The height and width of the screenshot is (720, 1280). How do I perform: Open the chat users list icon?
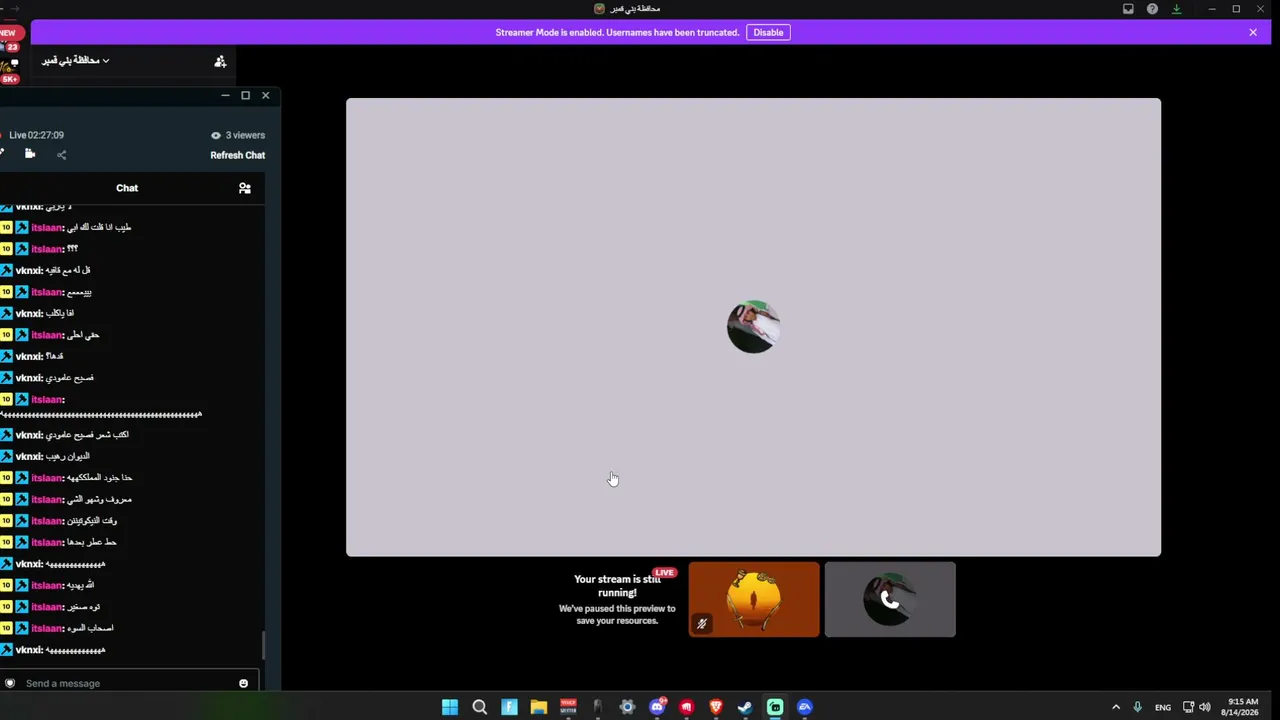[x=244, y=188]
